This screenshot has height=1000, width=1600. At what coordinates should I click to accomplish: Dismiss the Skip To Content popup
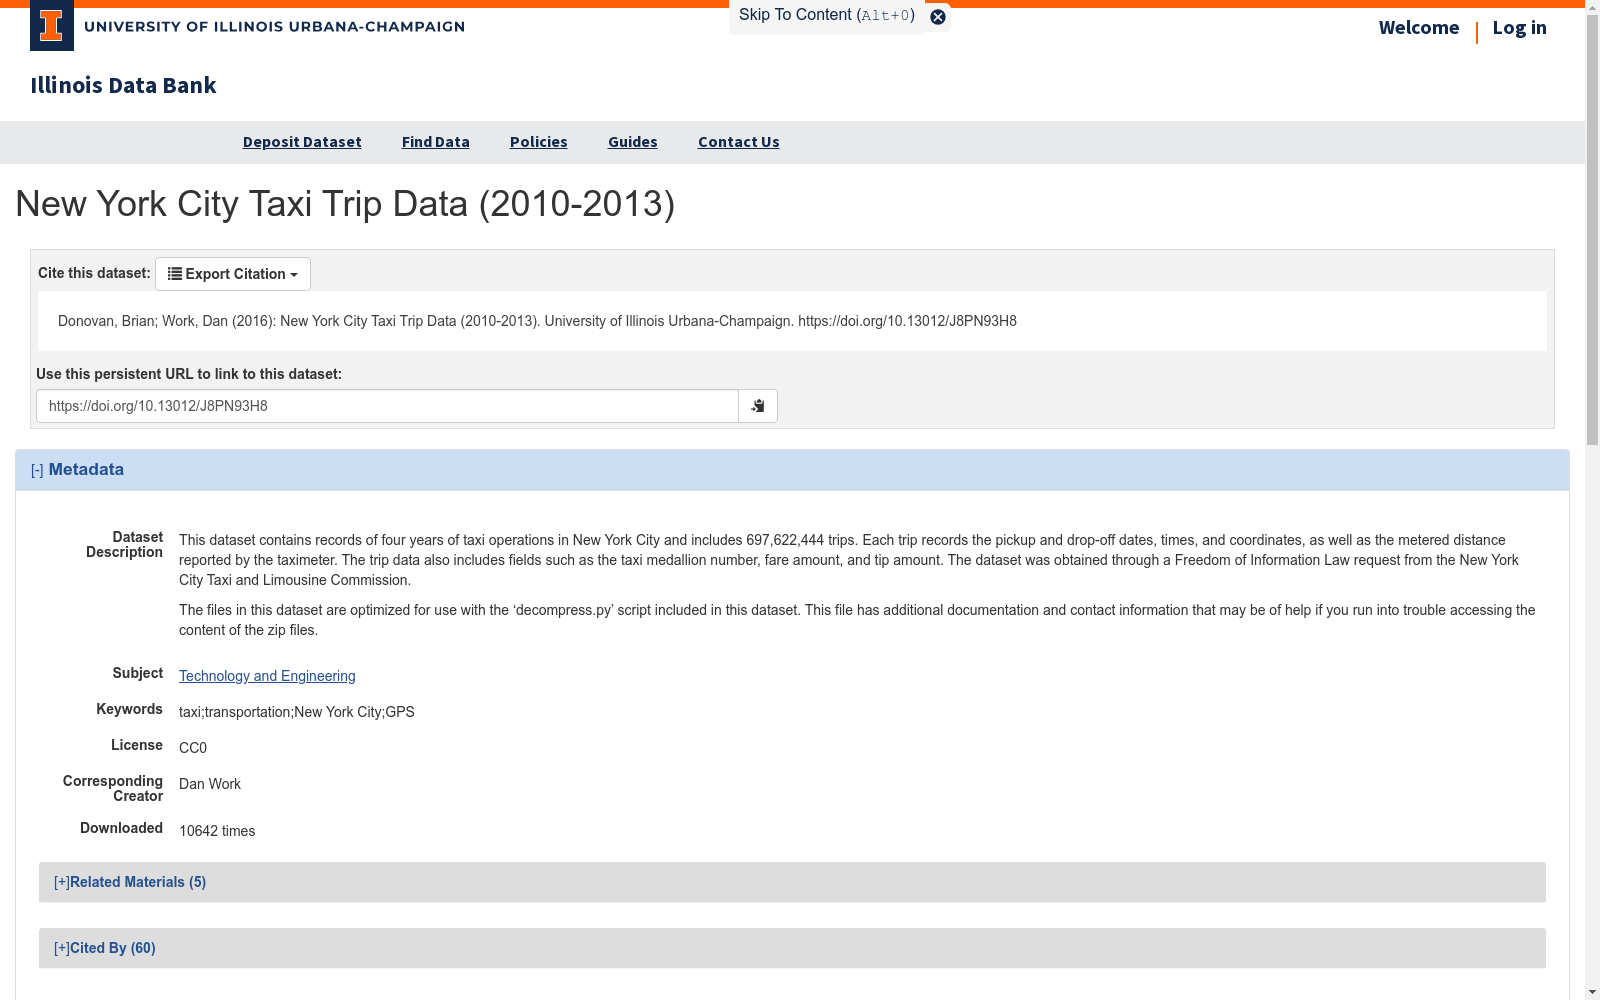938,17
